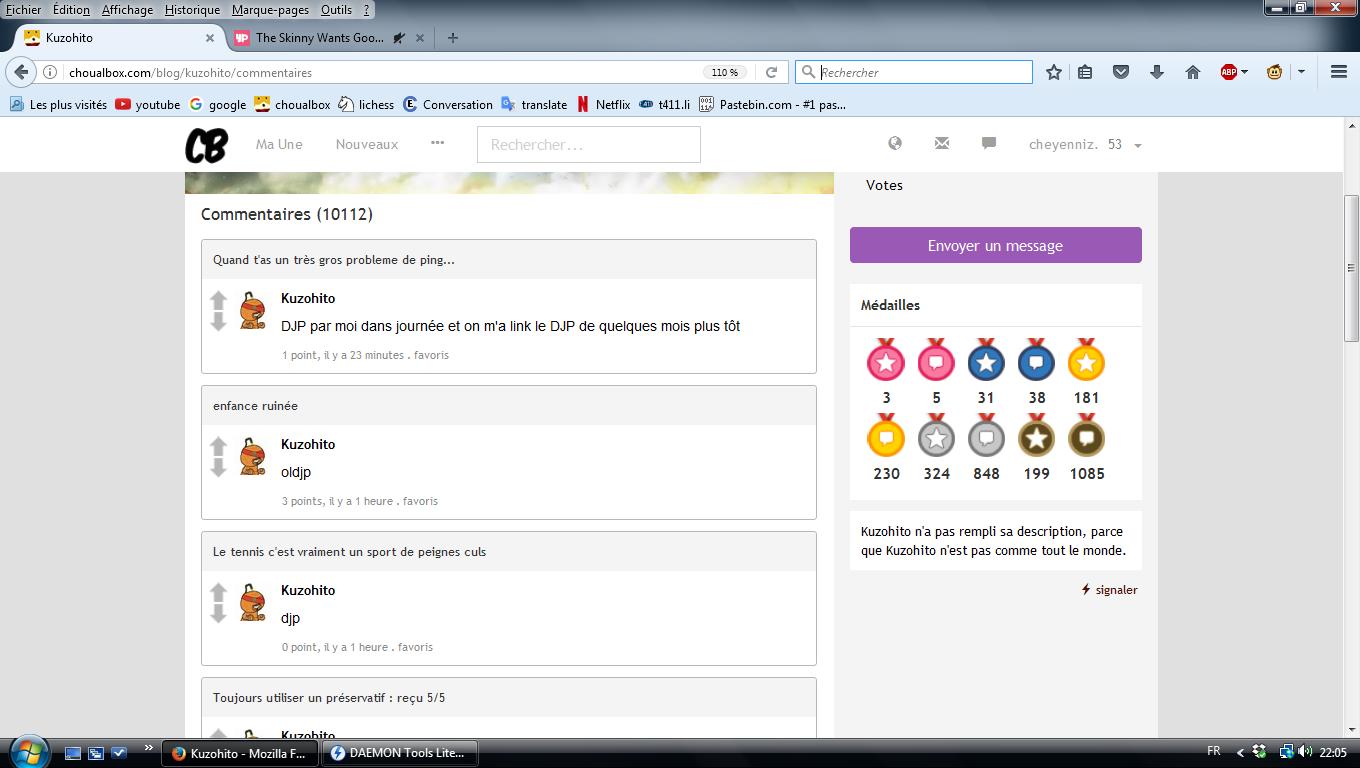Click the 110 % zoom indicator

(x=725, y=72)
